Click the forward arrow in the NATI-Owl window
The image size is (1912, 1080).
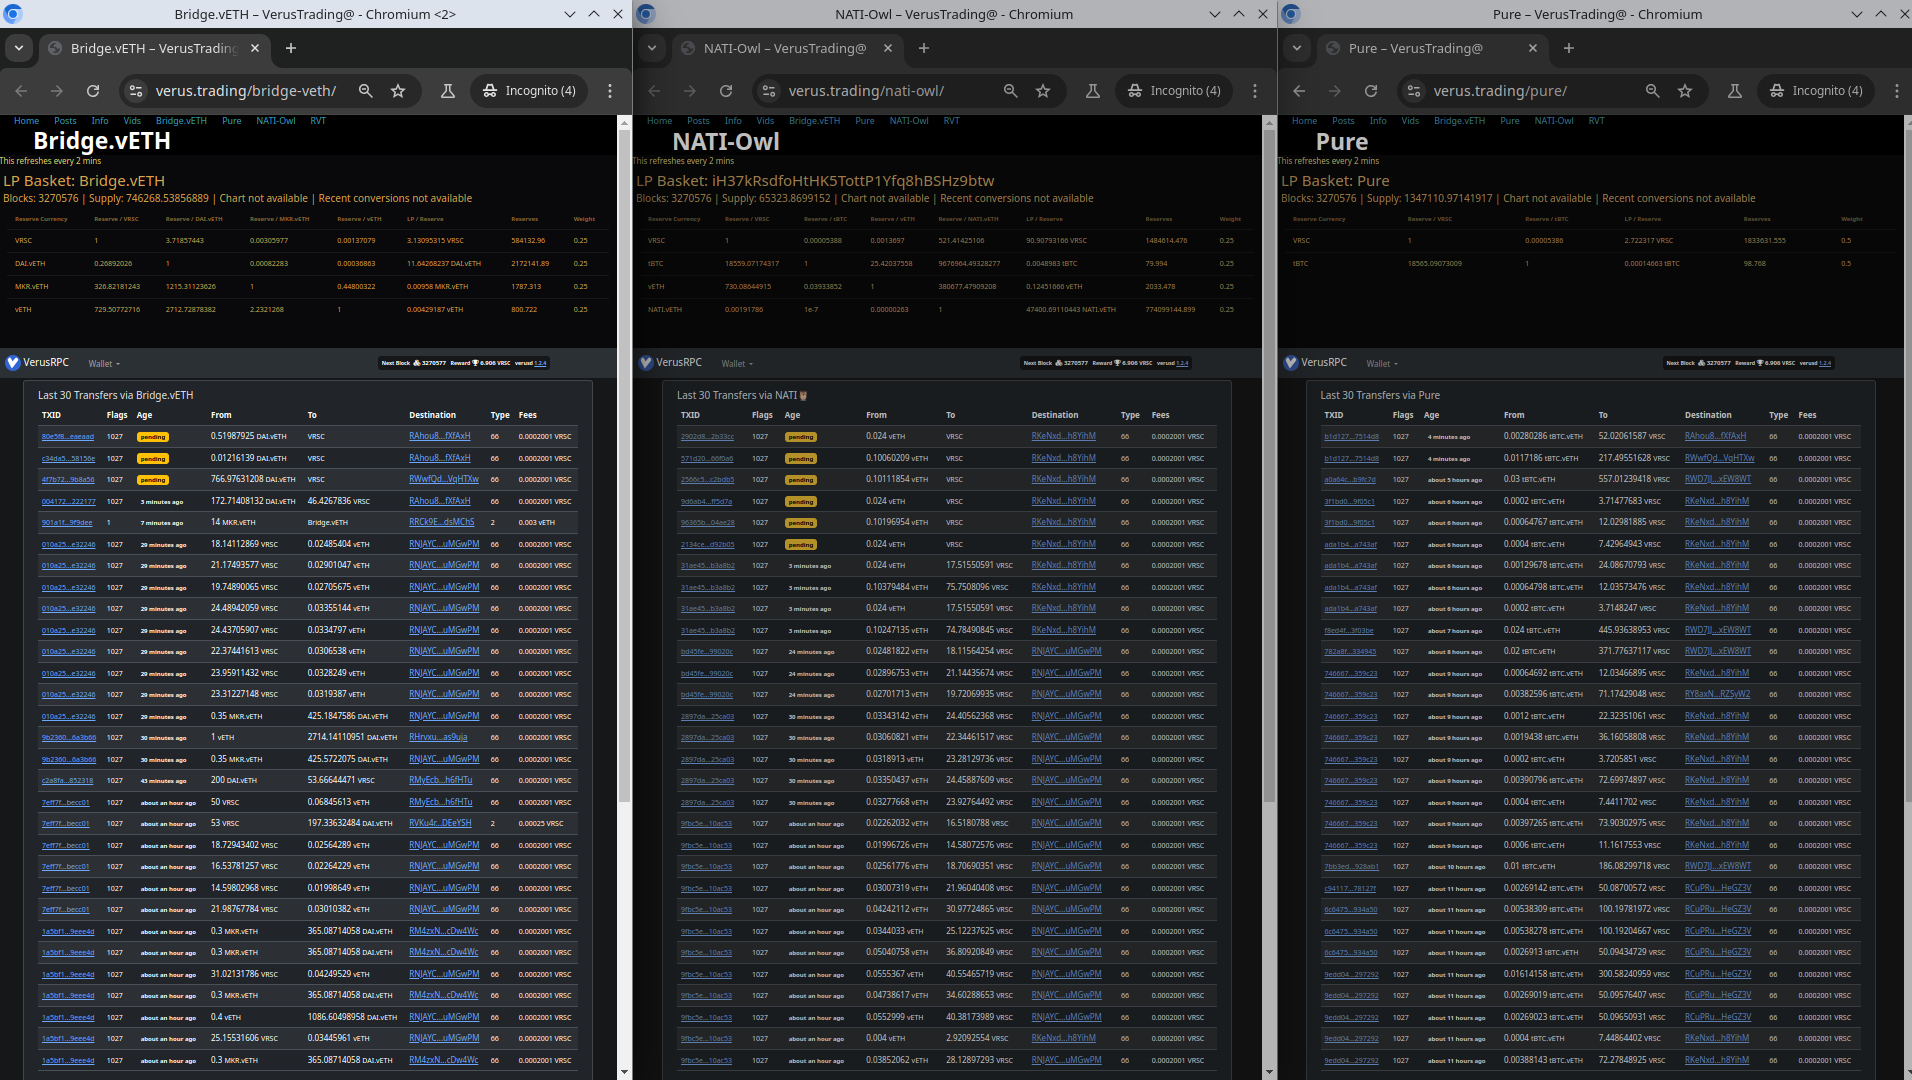tap(690, 90)
